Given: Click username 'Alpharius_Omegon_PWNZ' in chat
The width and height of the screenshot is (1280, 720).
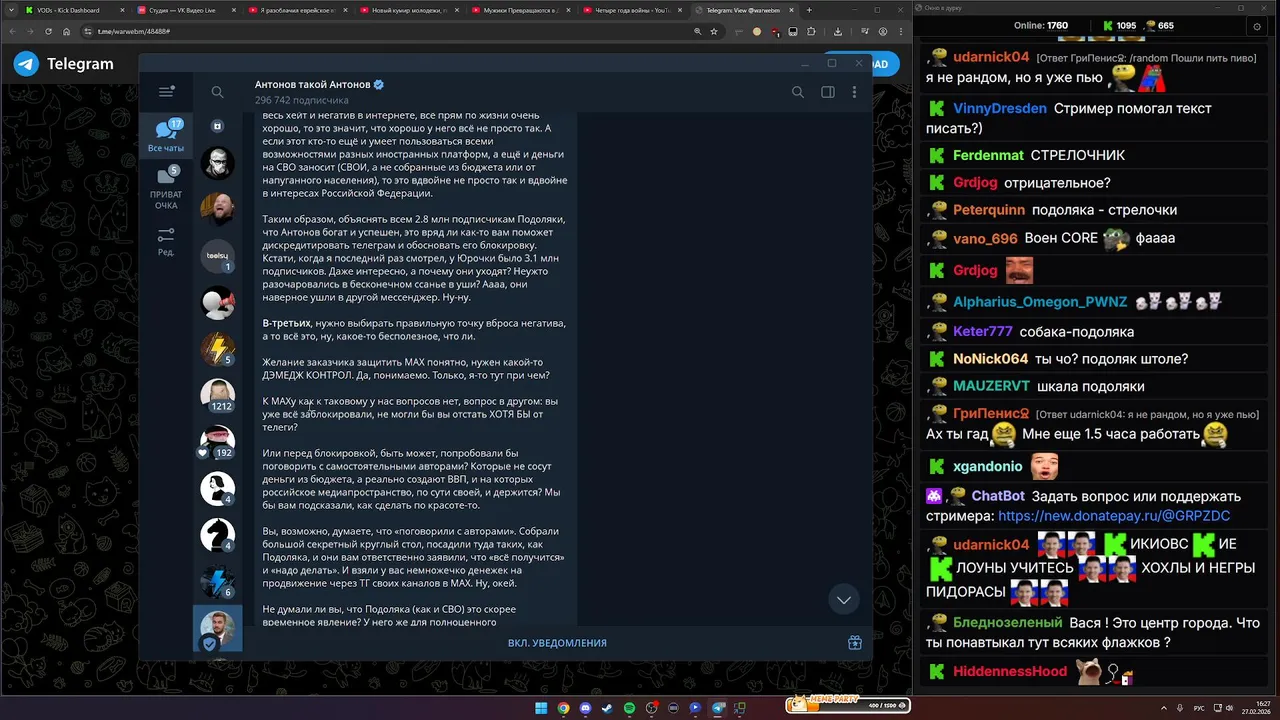Looking at the screenshot, I should [x=1040, y=302].
